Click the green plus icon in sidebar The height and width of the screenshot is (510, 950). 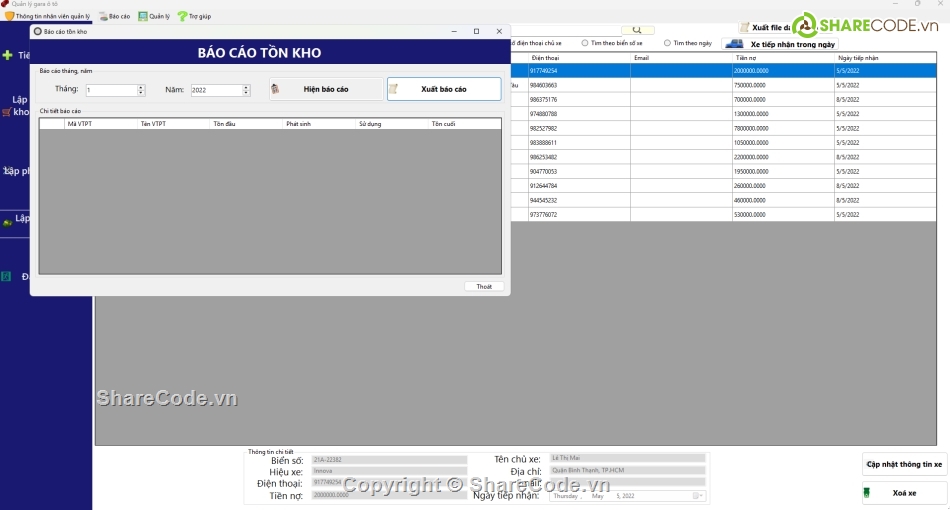click(8, 55)
